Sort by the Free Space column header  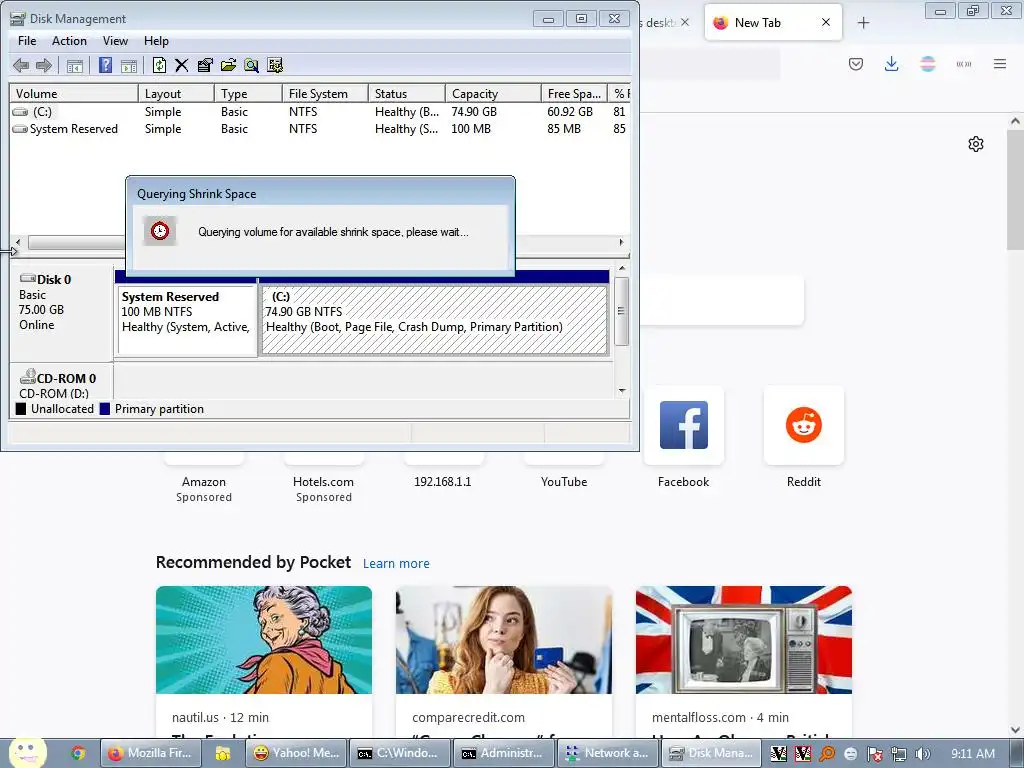pyautogui.click(x=574, y=93)
